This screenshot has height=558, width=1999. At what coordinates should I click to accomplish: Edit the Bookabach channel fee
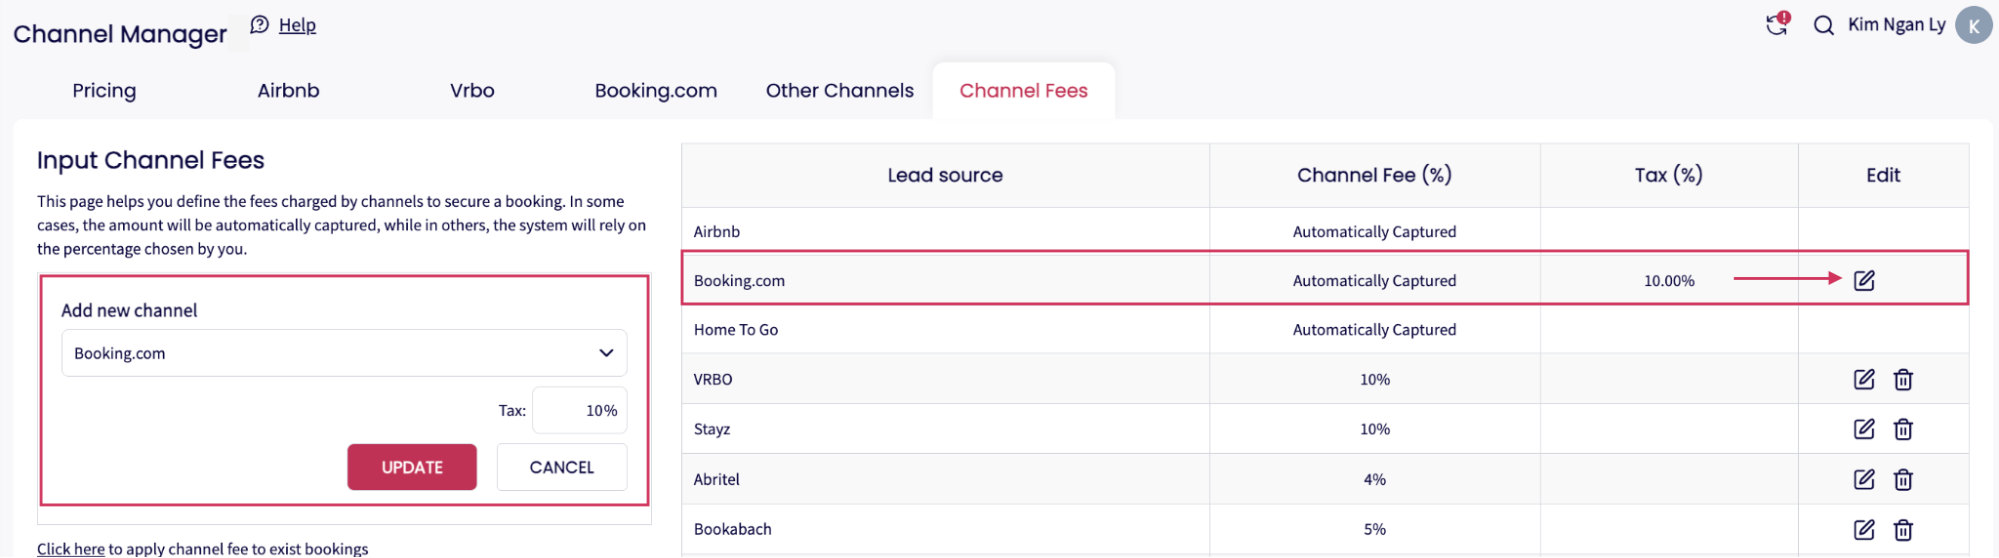click(1864, 529)
